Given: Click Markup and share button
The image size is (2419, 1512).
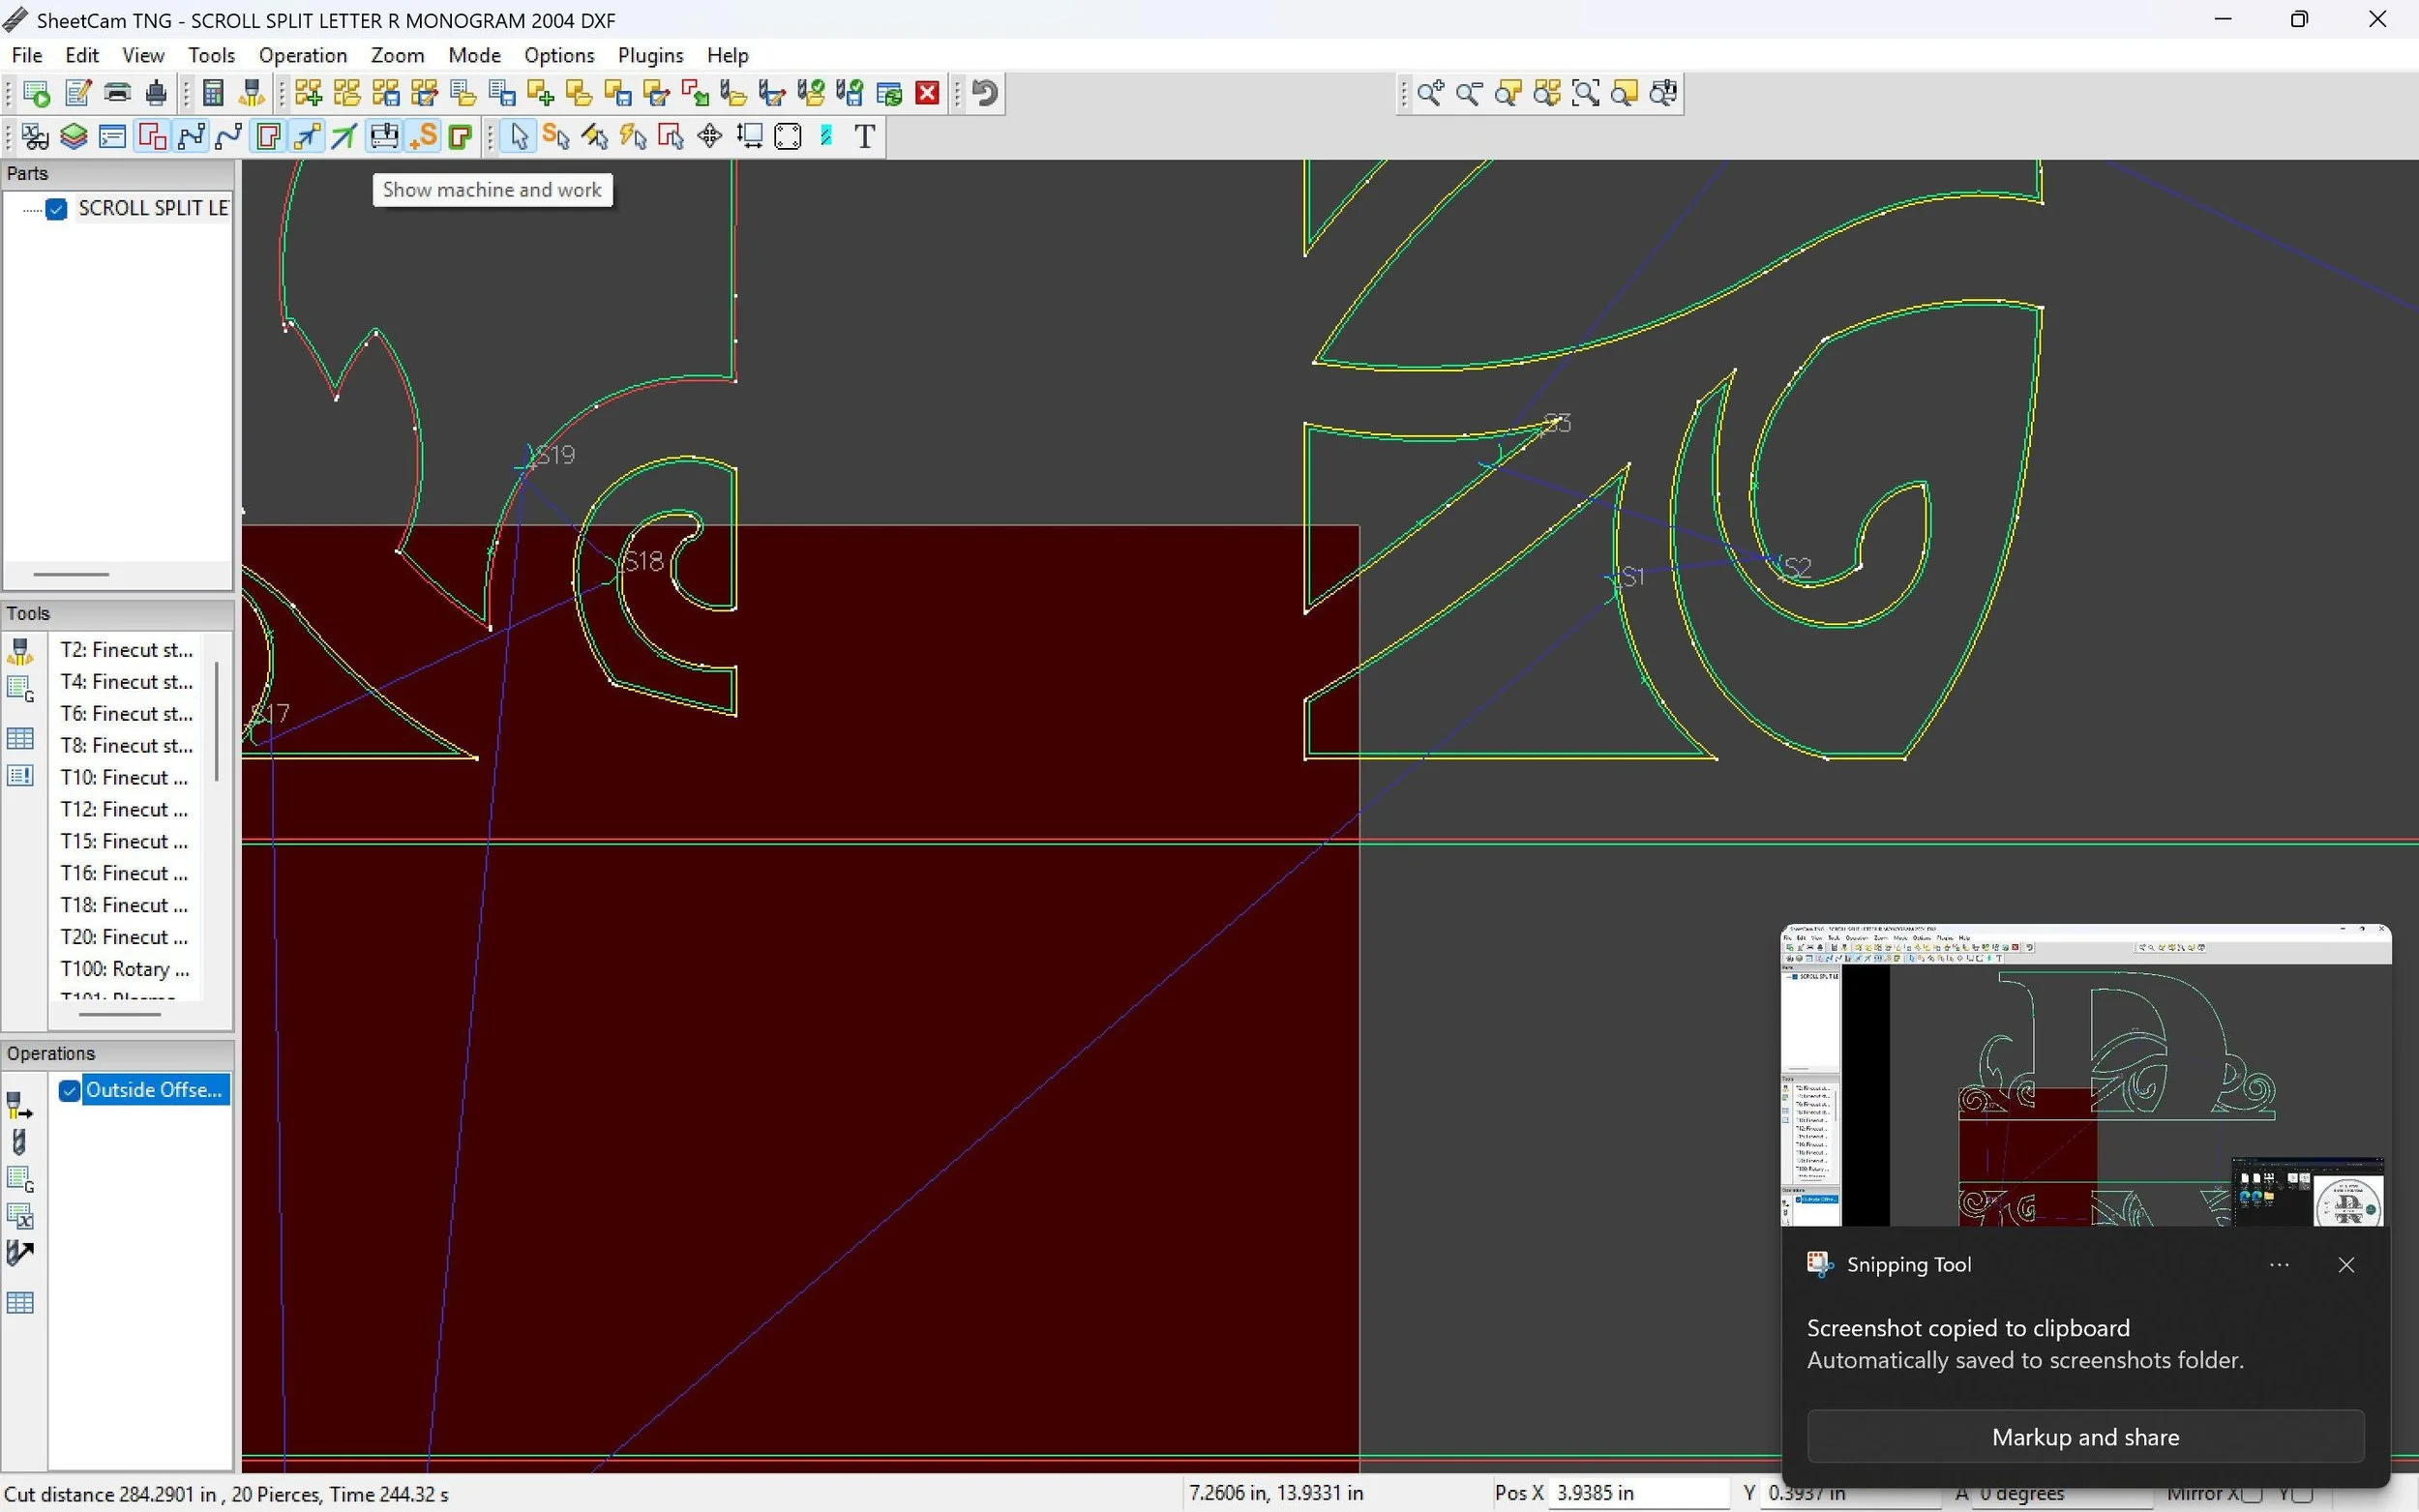Looking at the screenshot, I should click(2085, 1436).
